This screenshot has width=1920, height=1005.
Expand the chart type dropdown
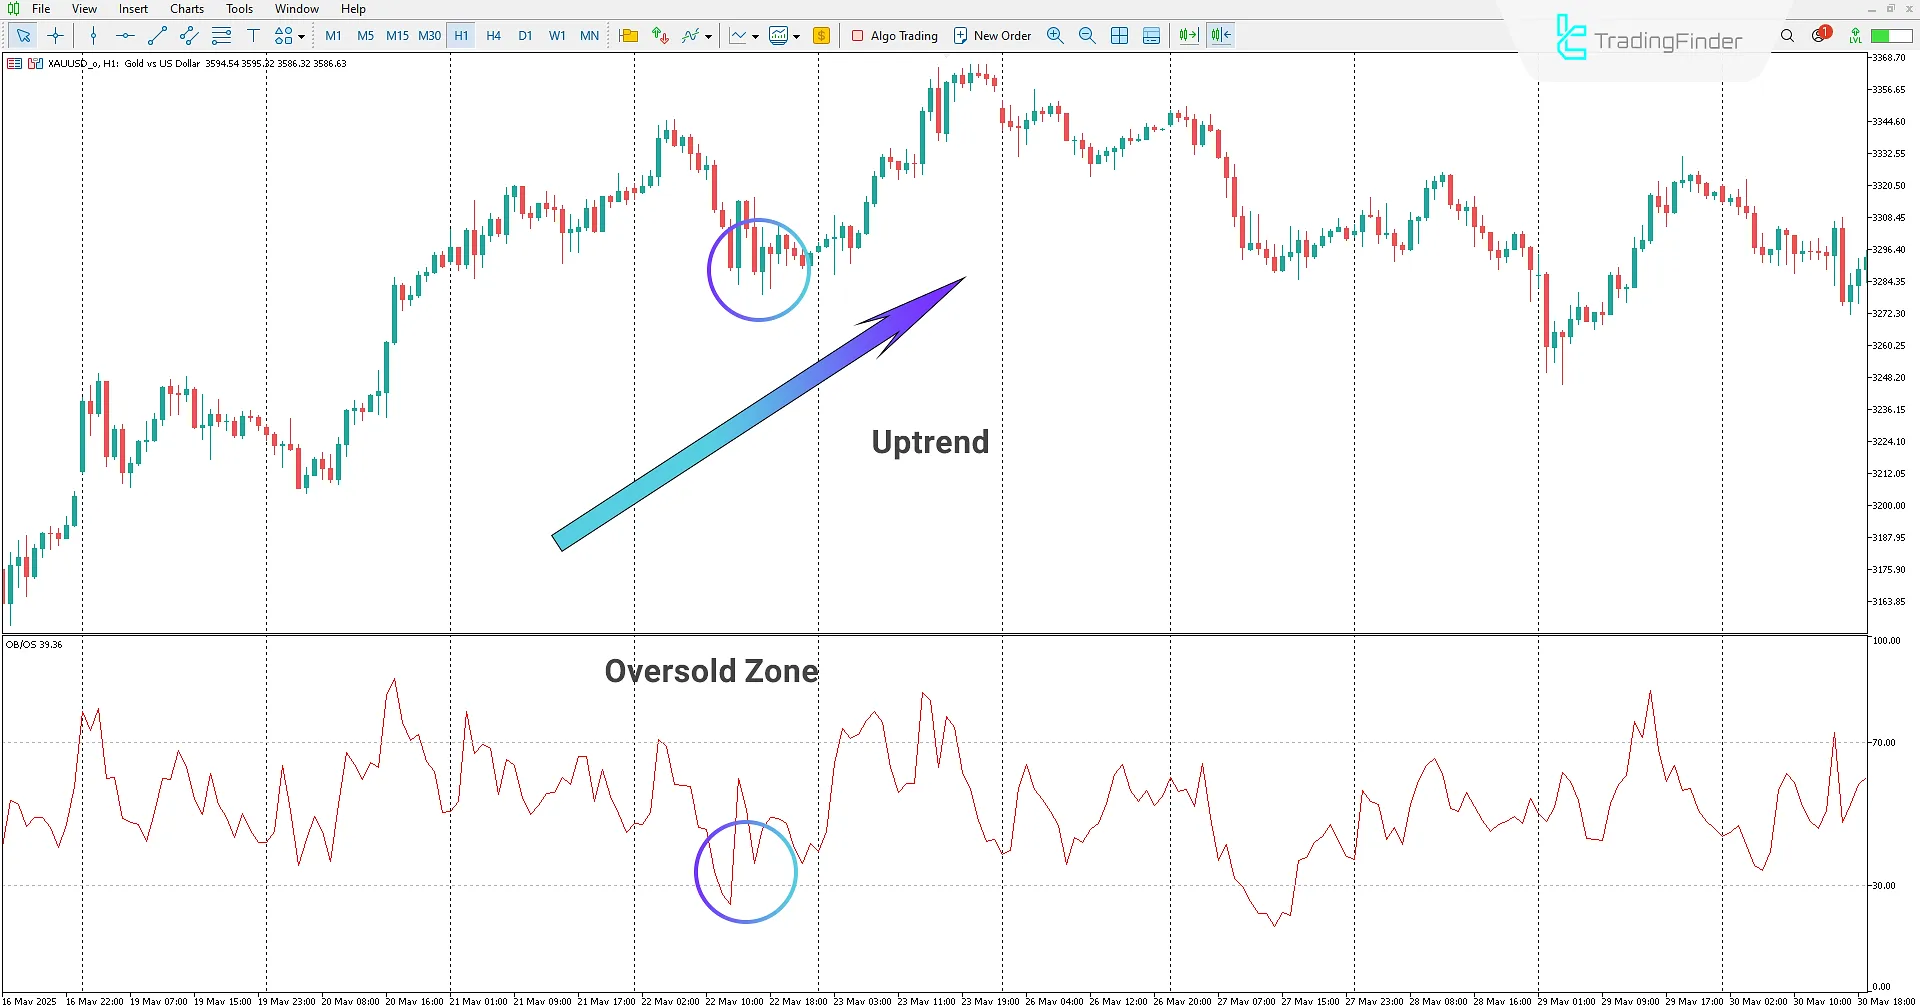pos(755,36)
